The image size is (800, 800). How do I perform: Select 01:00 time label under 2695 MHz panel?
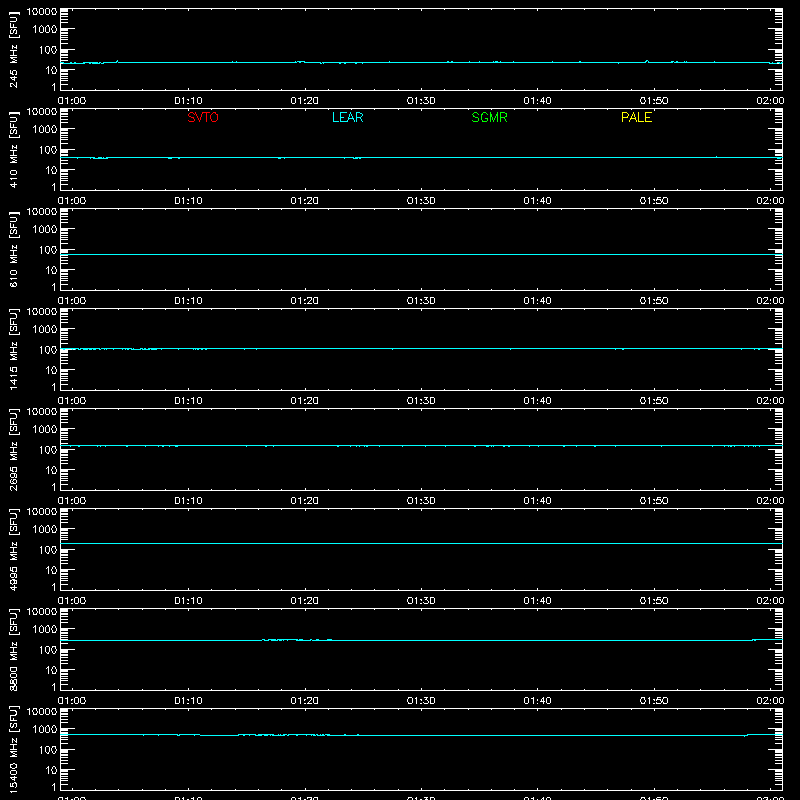point(72,501)
